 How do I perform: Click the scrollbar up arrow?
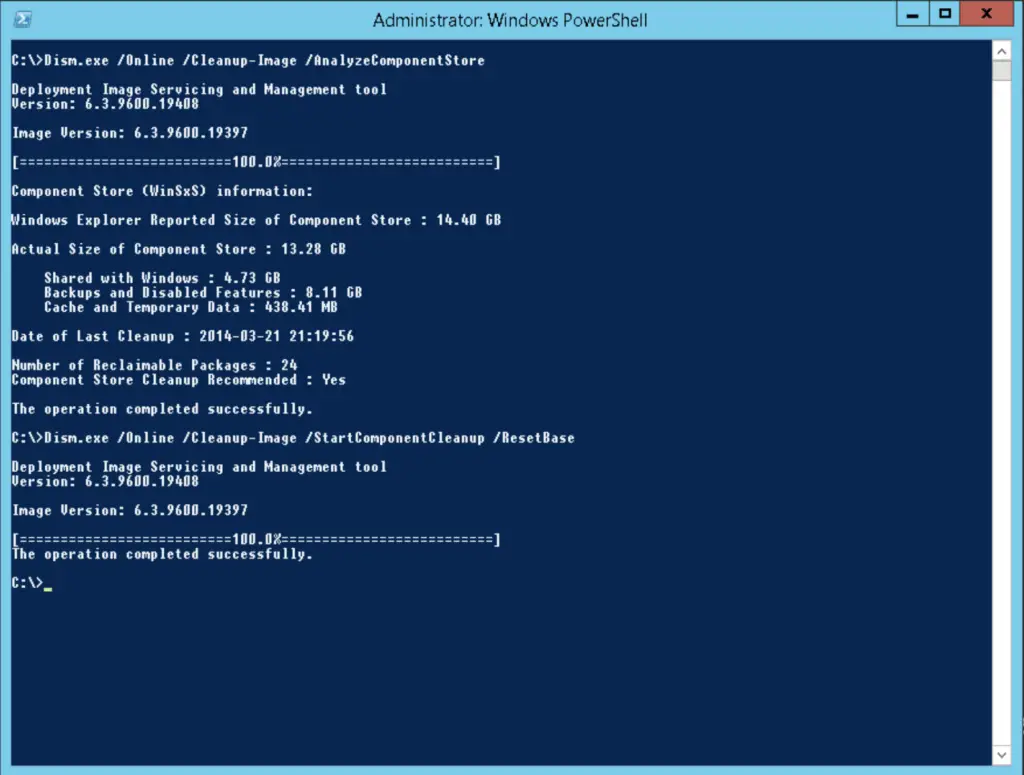tap(1001, 50)
